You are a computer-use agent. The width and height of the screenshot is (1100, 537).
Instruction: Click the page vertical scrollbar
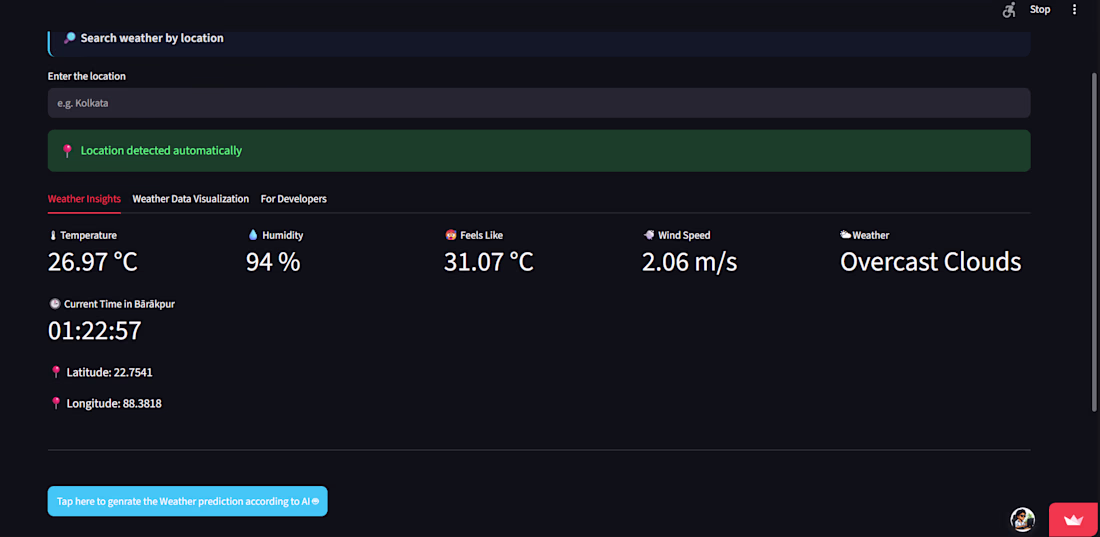point(1094,241)
